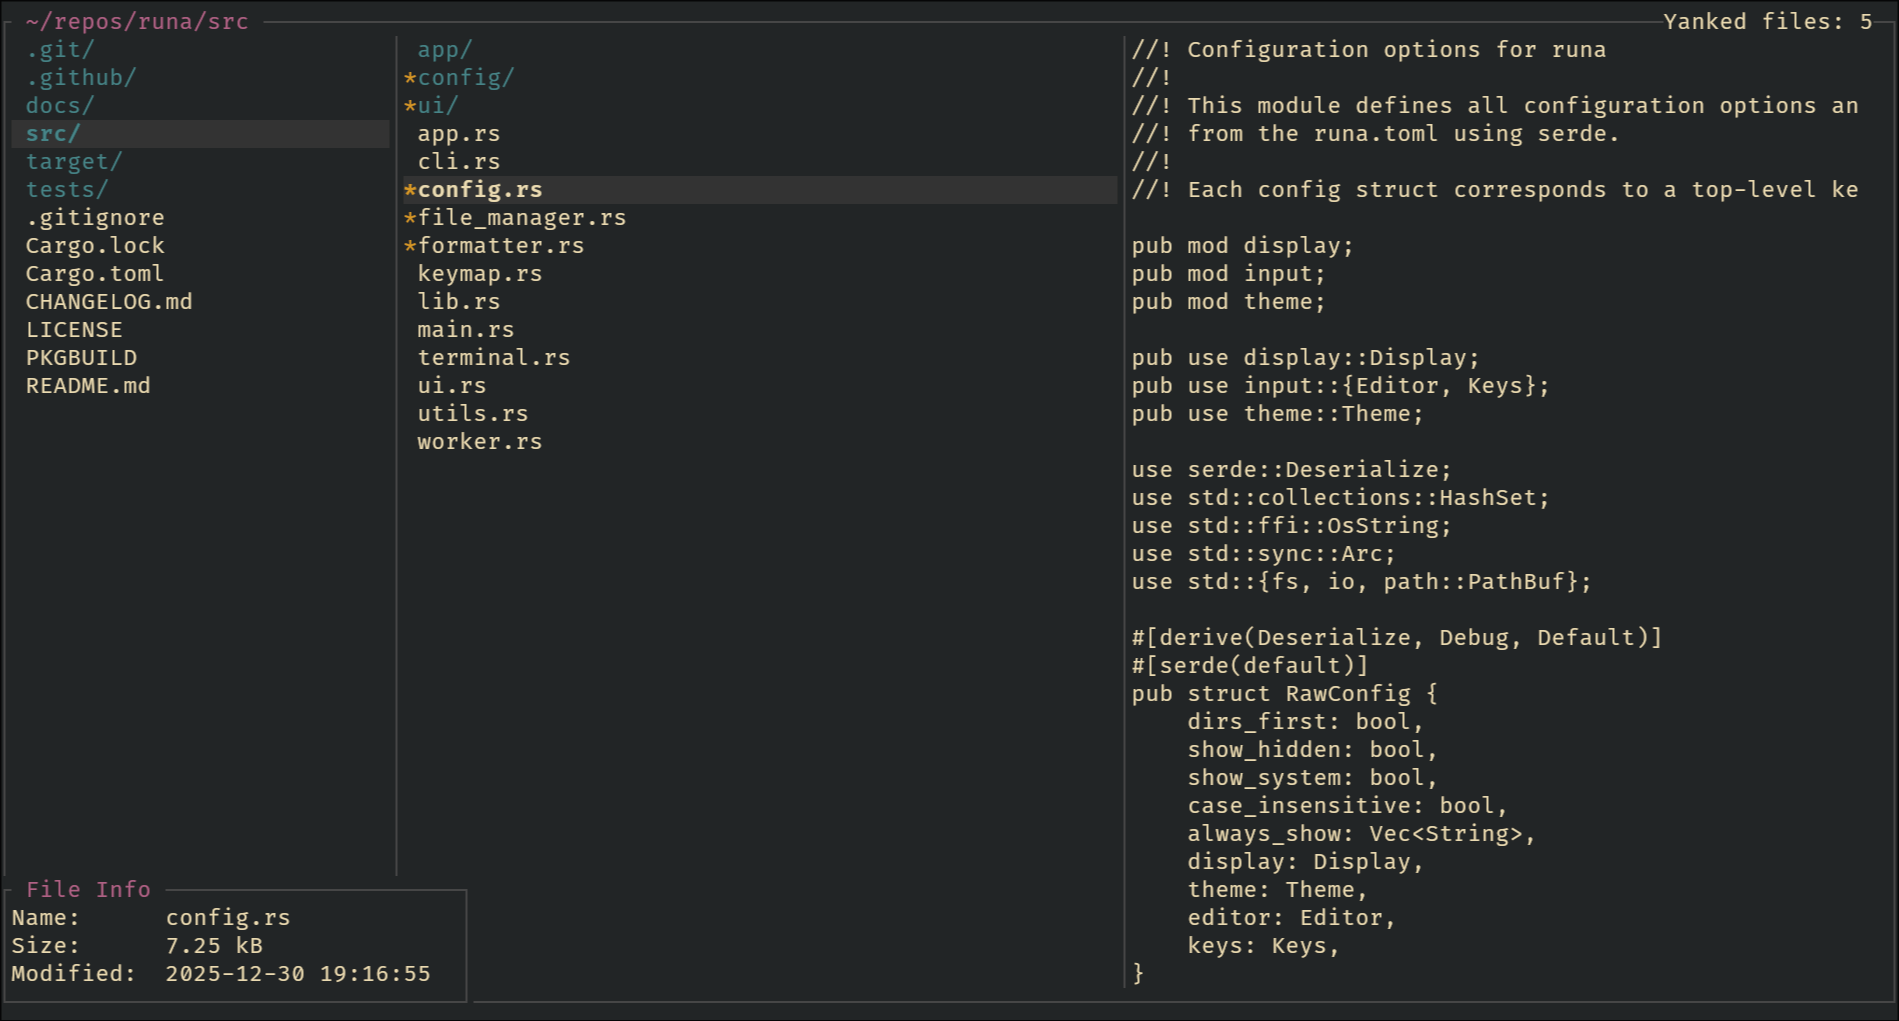Open the app/ directory in middle pane

pyautogui.click(x=444, y=50)
